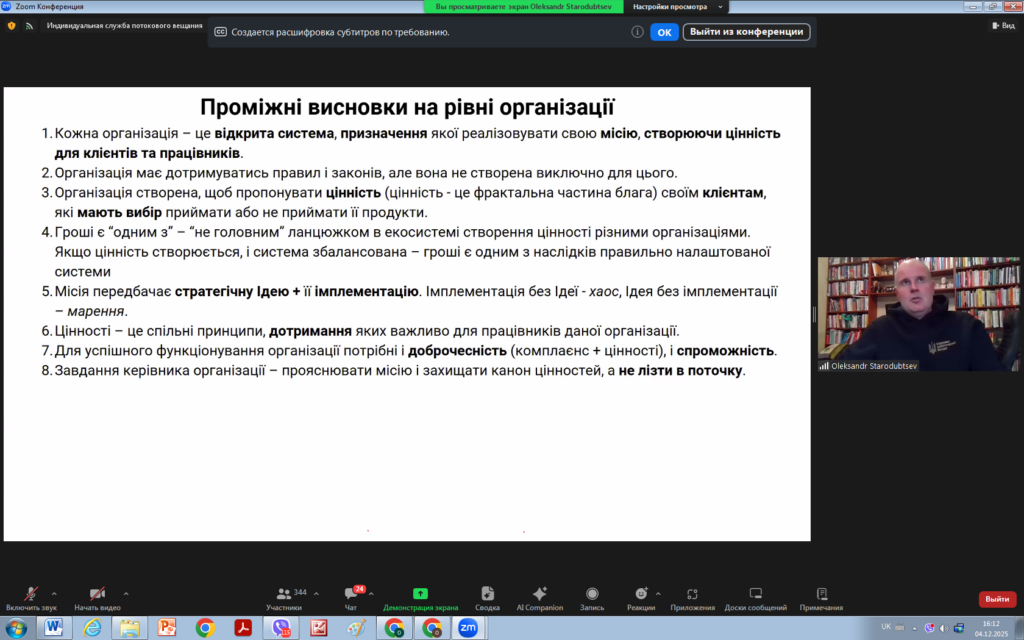
Task: Open Доски сообщений whiteboards
Action: click(x=756, y=595)
